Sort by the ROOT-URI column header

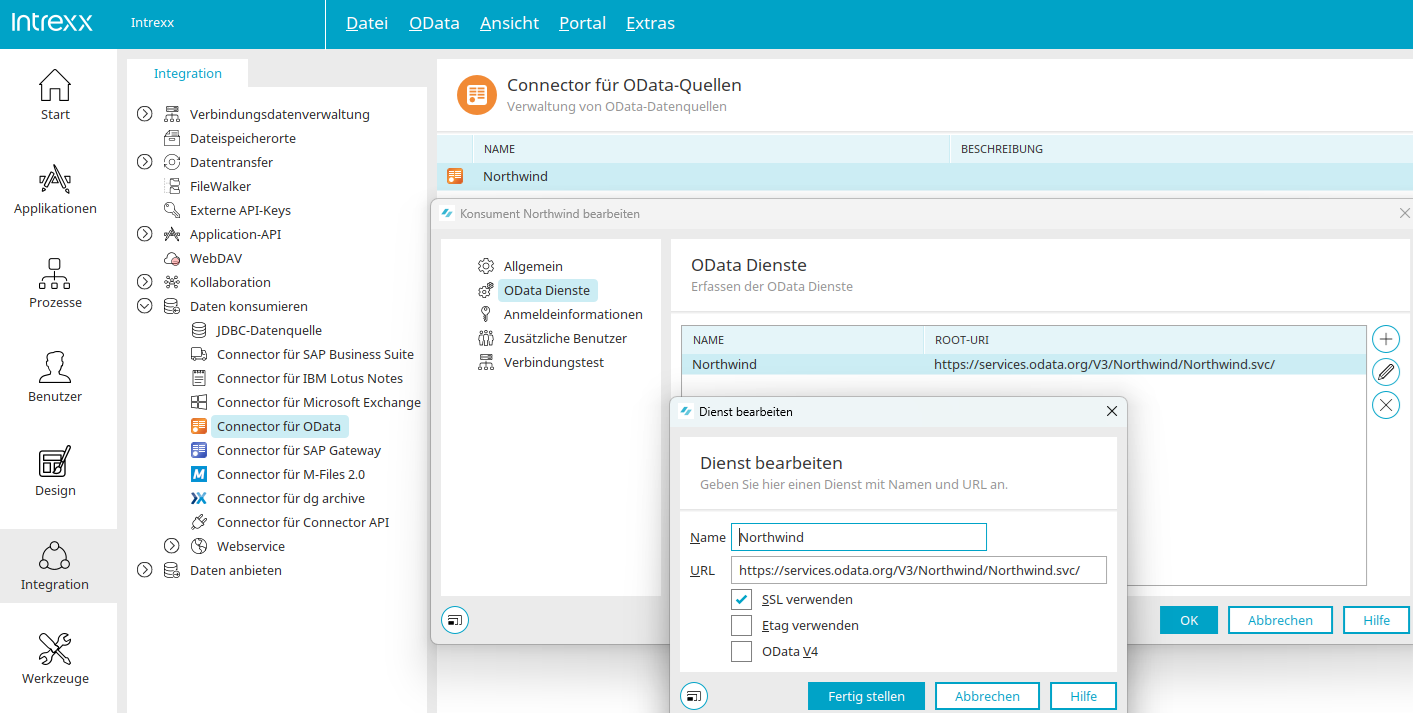click(x=1144, y=340)
